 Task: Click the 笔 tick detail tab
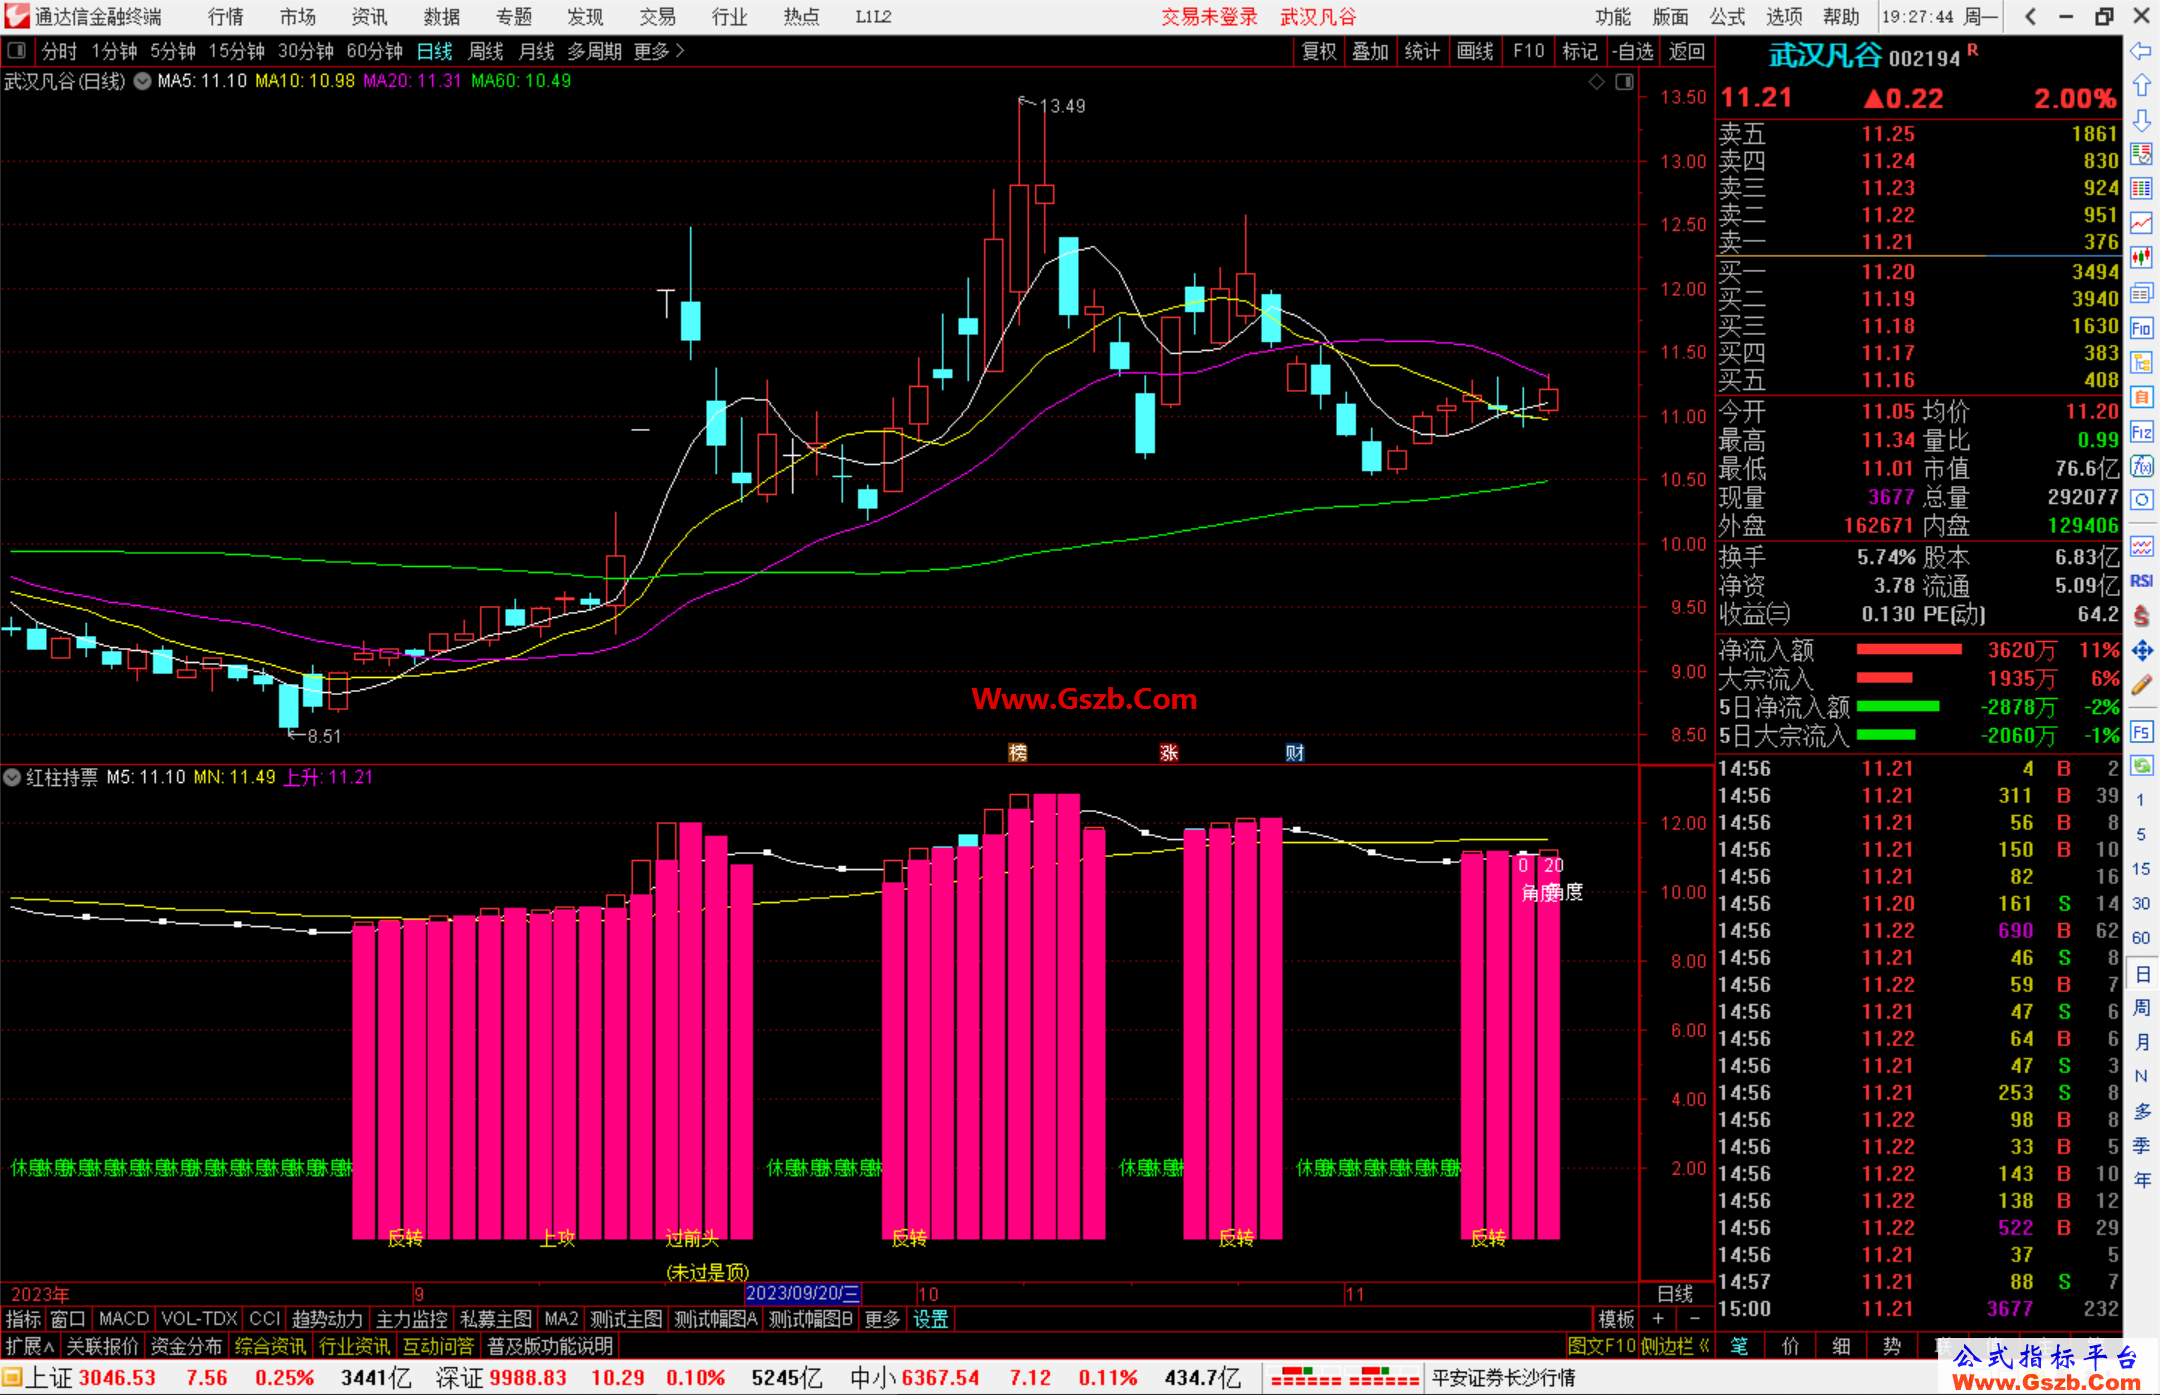pos(1740,1346)
